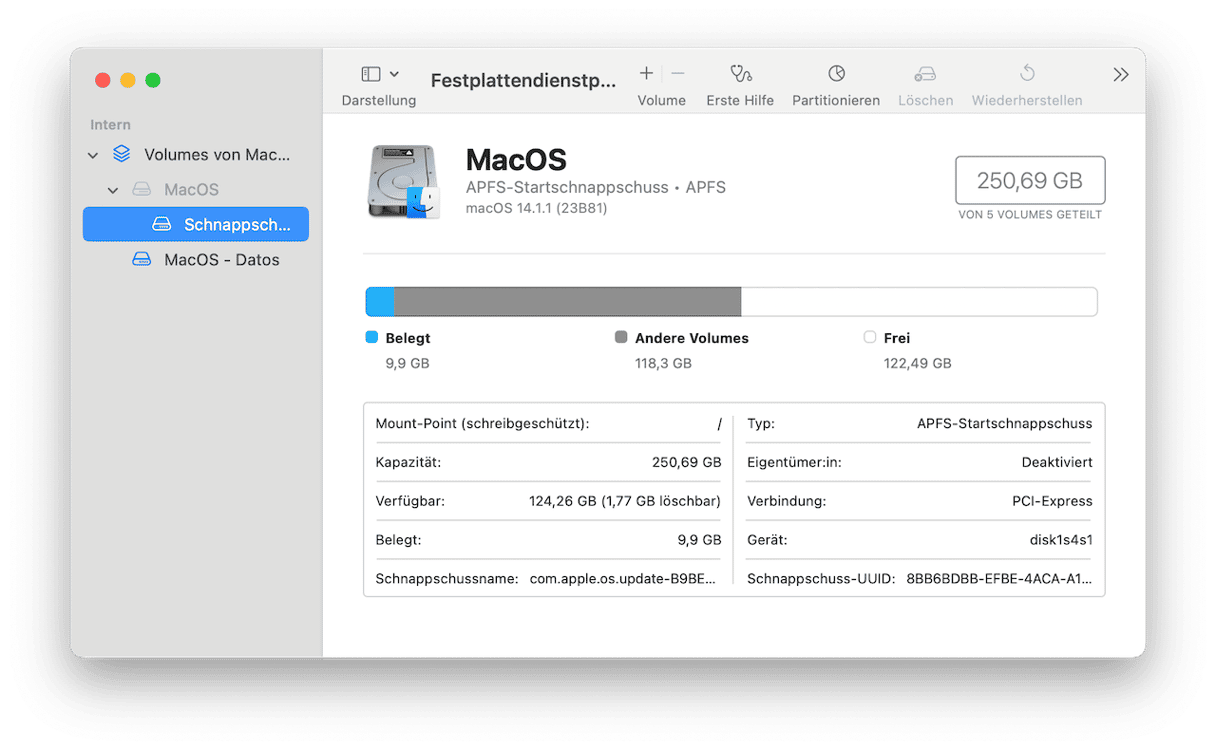
Task: Click the Löschen toolbar label
Action: coord(926,101)
